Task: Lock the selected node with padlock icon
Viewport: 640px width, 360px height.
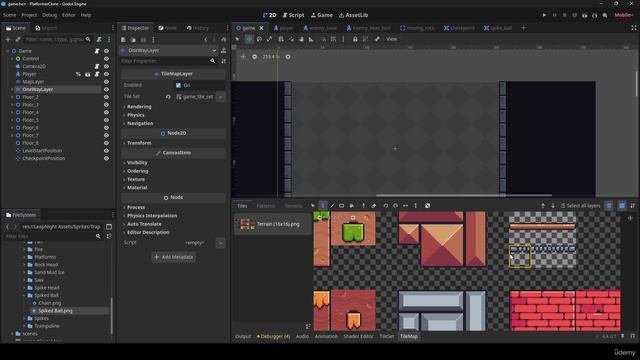Action: pos(355,39)
